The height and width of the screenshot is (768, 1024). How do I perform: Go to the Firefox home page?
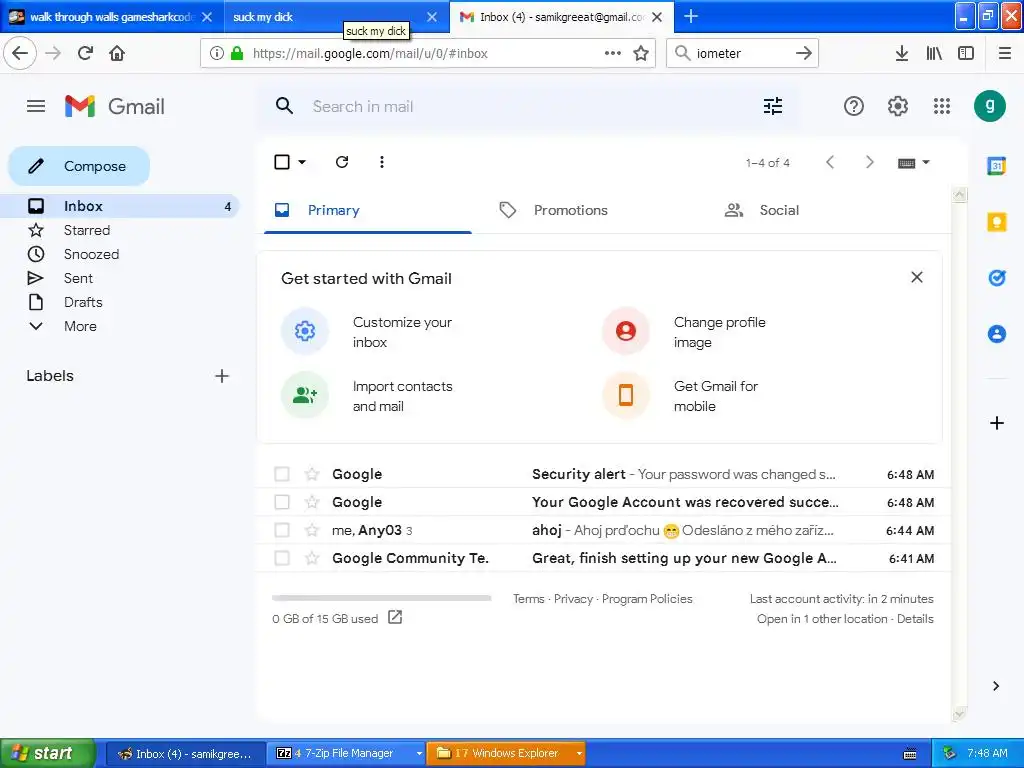(x=117, y=53)
